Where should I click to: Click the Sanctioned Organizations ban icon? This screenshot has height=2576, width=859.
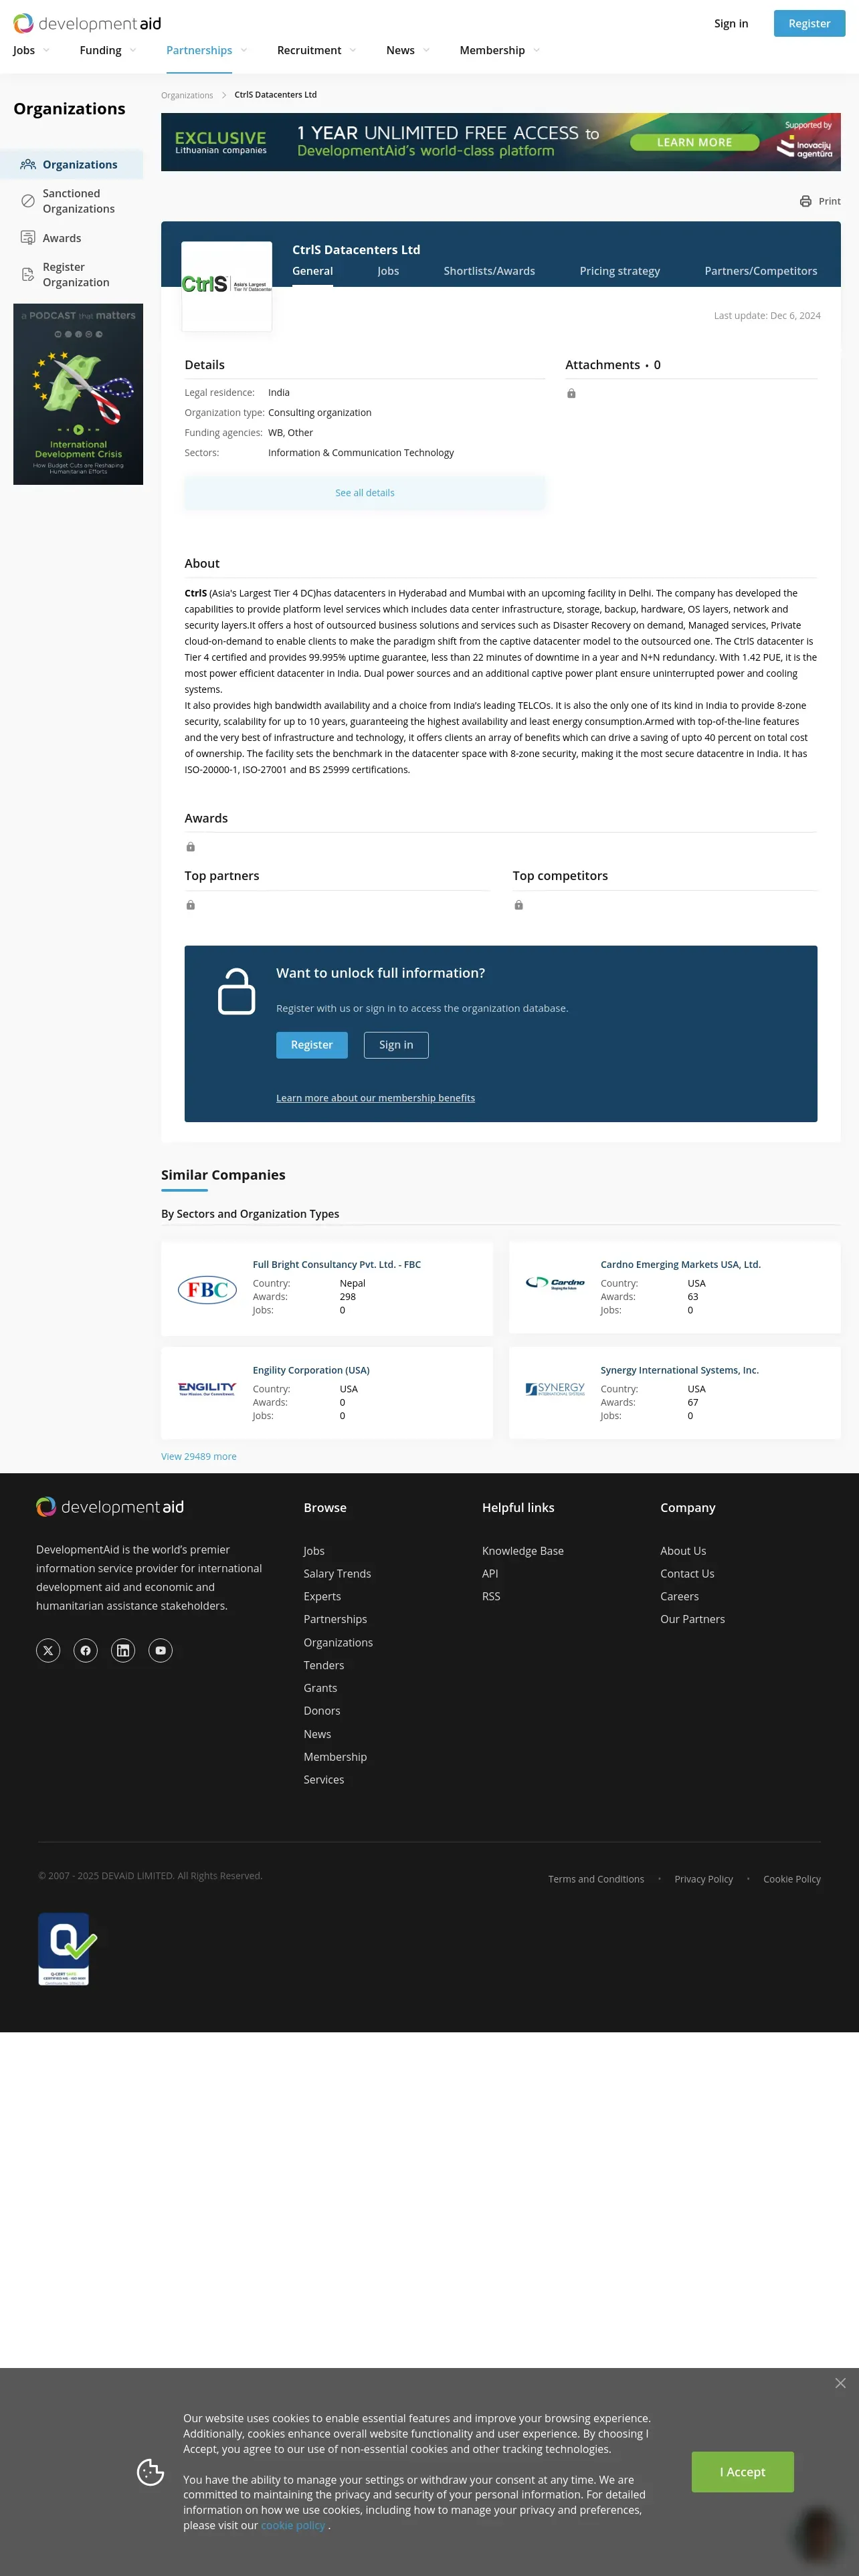point(28,201)
